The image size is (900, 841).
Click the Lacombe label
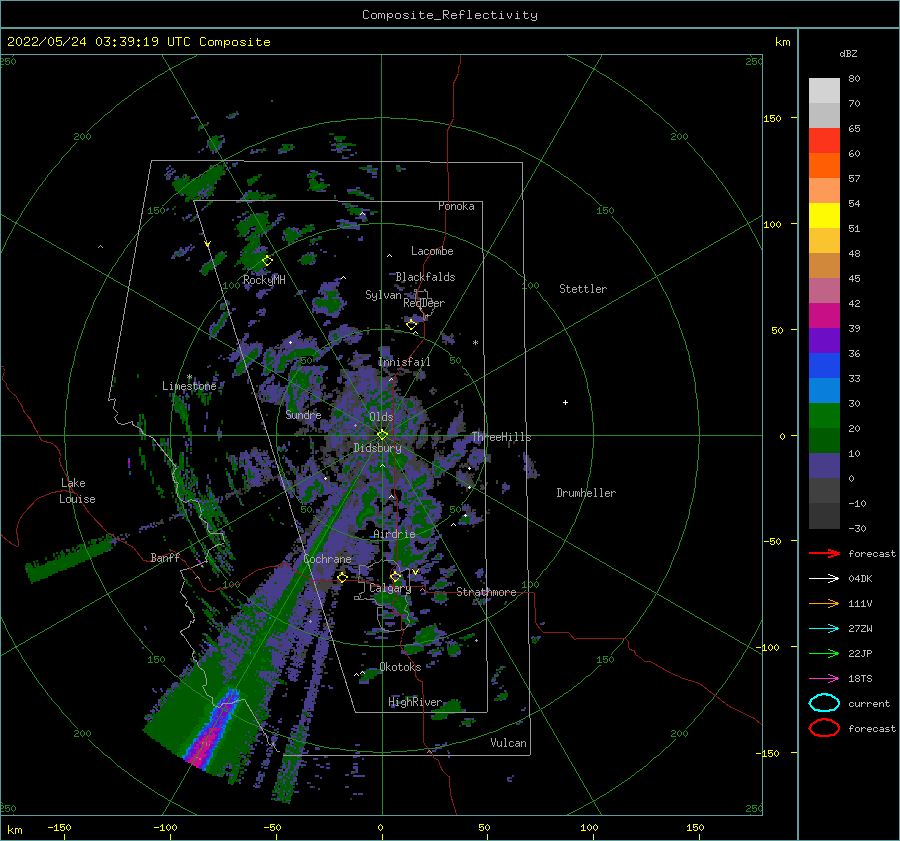(x=432, y=251)
